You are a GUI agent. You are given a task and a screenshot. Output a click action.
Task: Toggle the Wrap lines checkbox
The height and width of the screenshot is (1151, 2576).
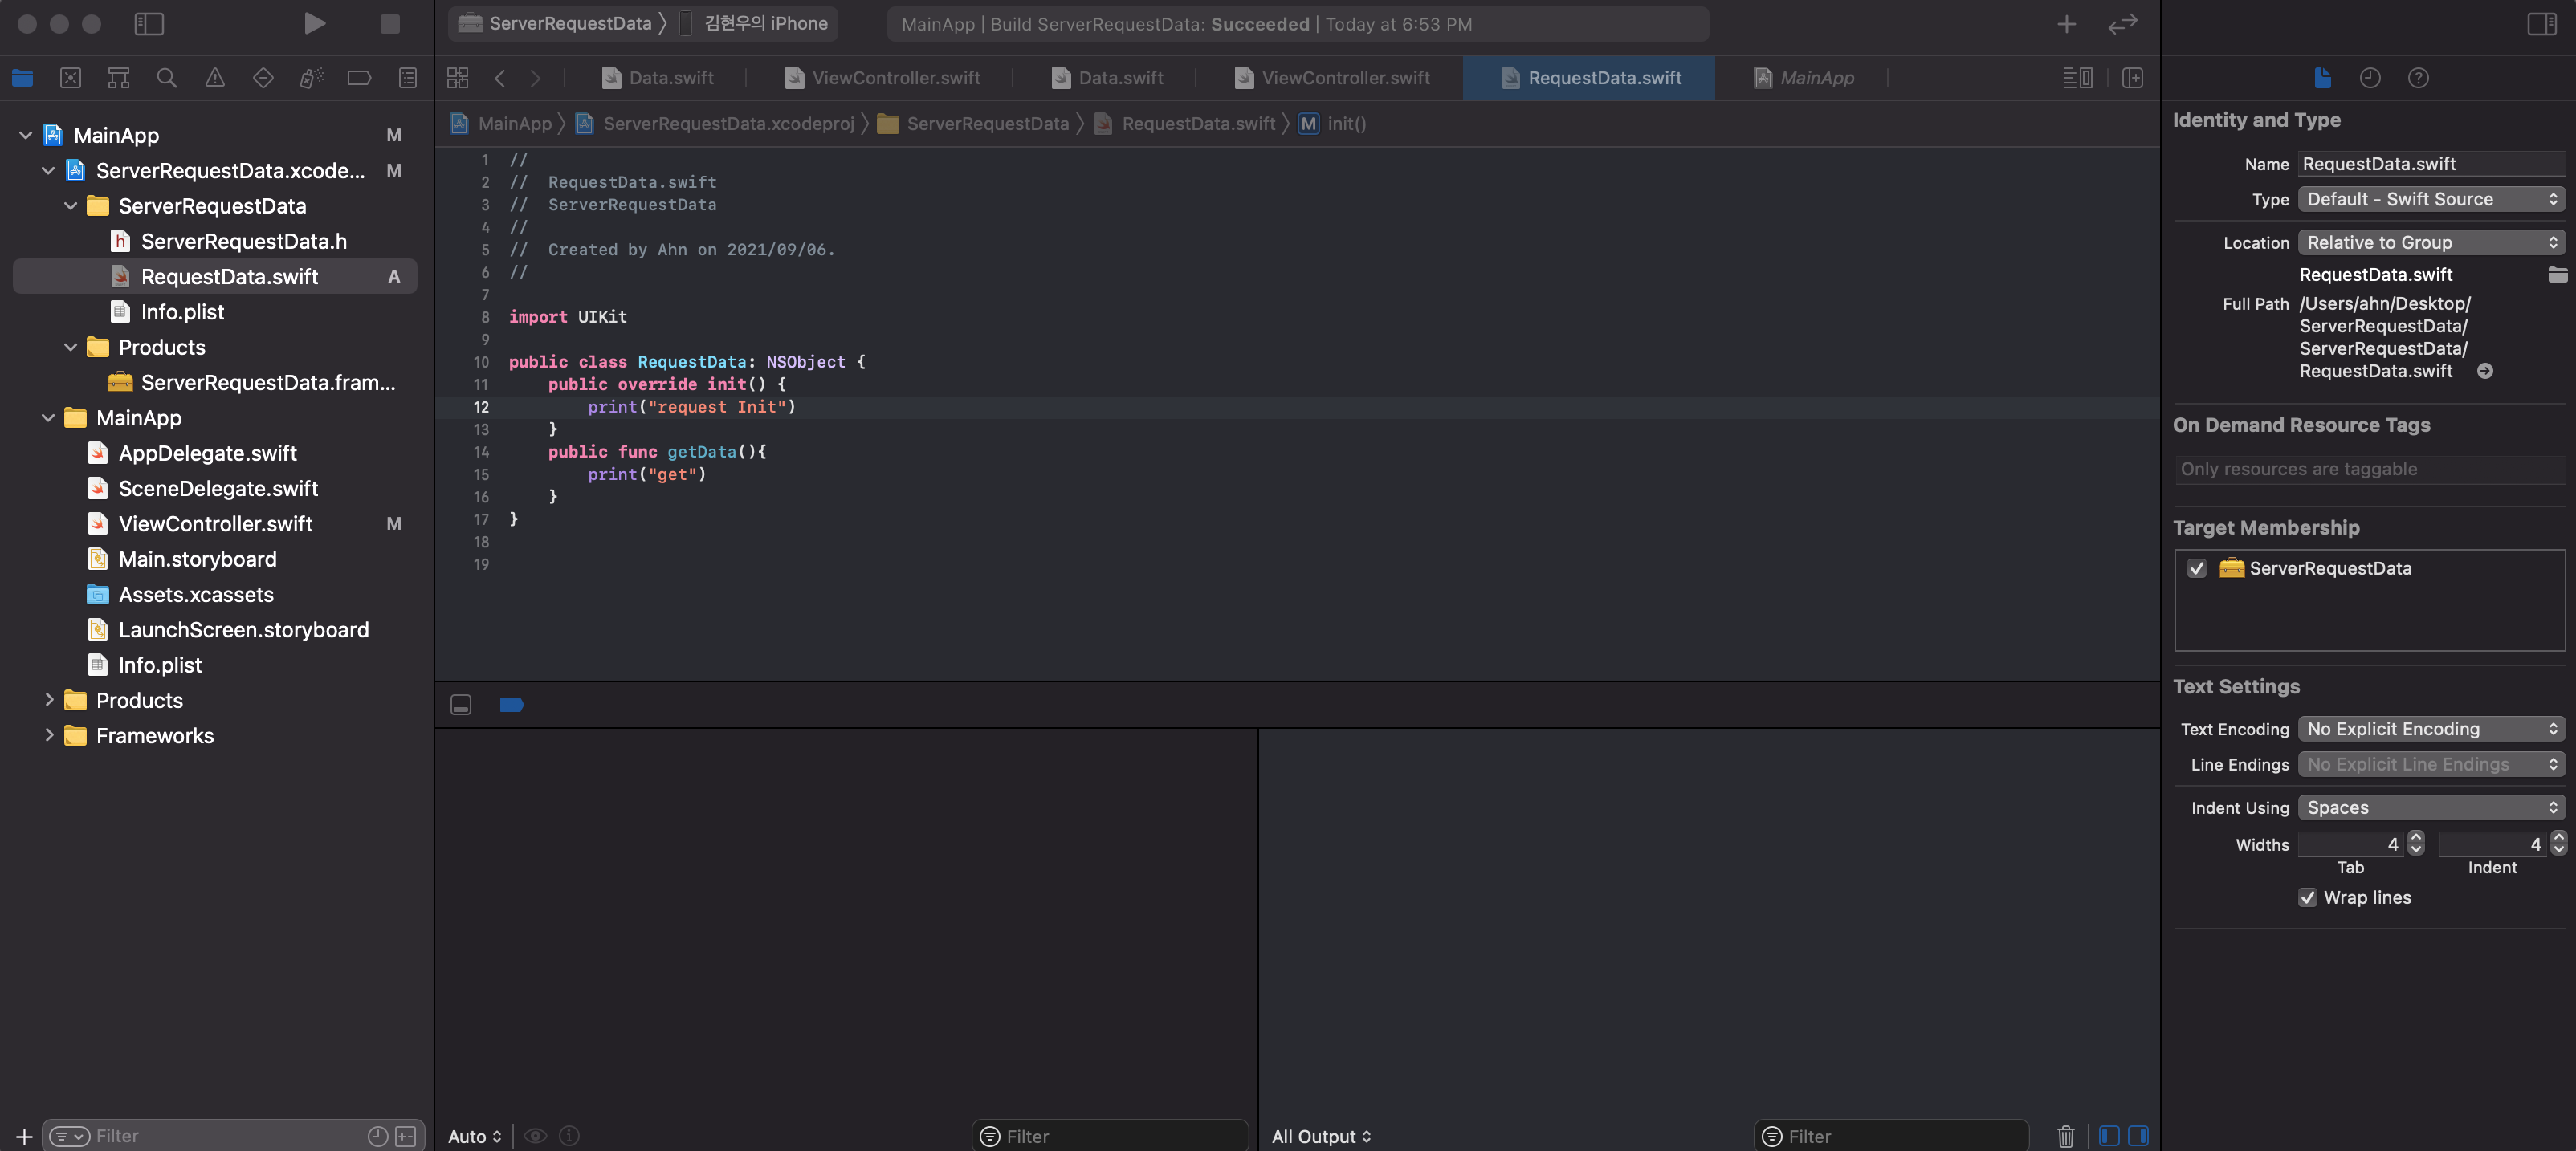click(x=2307, y=897)
